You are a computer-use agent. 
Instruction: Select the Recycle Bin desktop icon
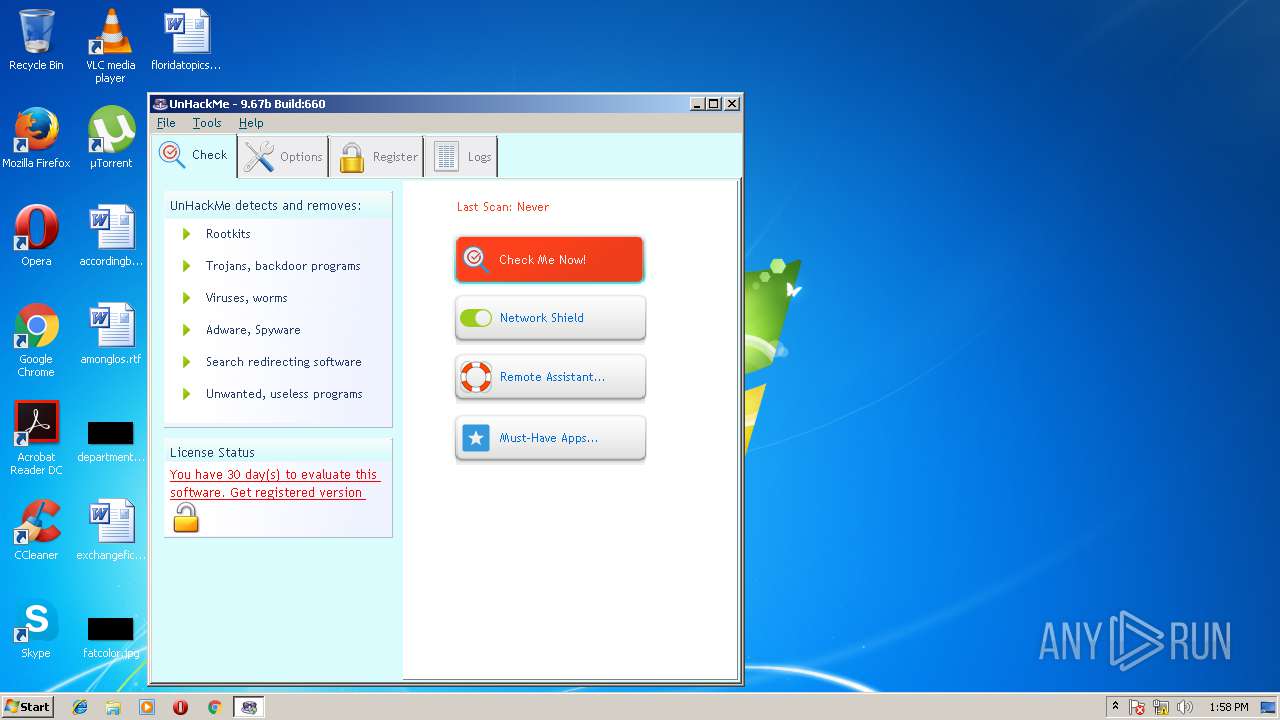point(36,40)
